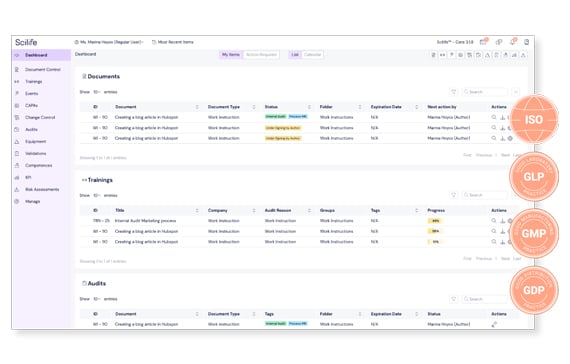Click the rightmost document icon in top bar
The height and width of the screenshot is (364, 570).
click(x=526, y=42)
